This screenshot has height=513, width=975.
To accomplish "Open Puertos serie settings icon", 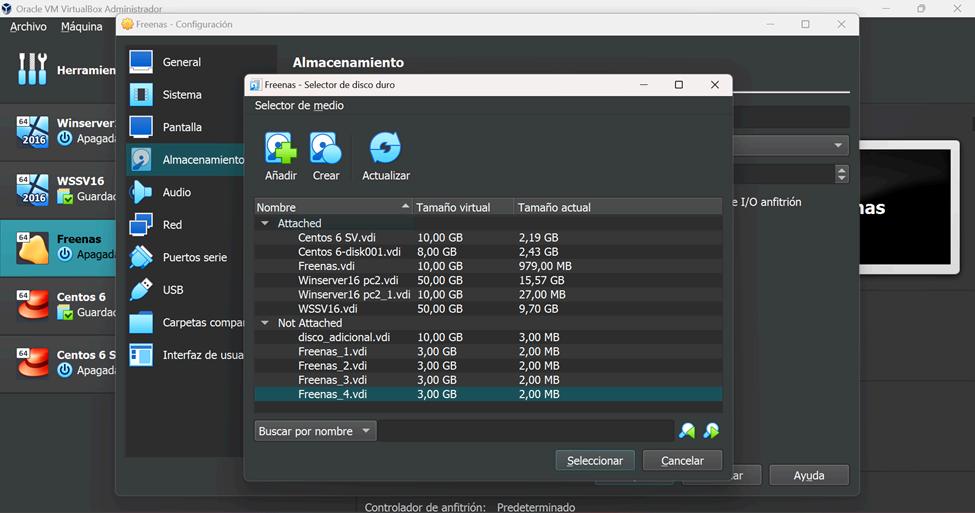I will coord(141,257).
